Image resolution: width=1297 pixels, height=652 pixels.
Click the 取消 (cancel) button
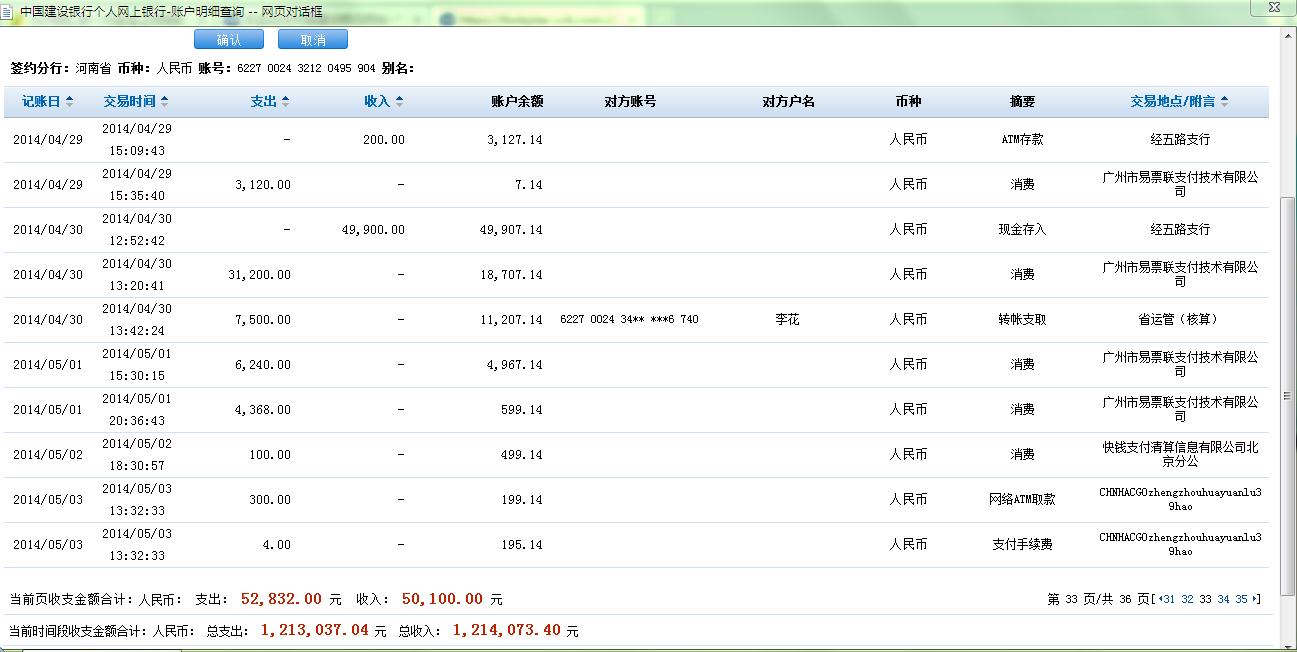312,40
